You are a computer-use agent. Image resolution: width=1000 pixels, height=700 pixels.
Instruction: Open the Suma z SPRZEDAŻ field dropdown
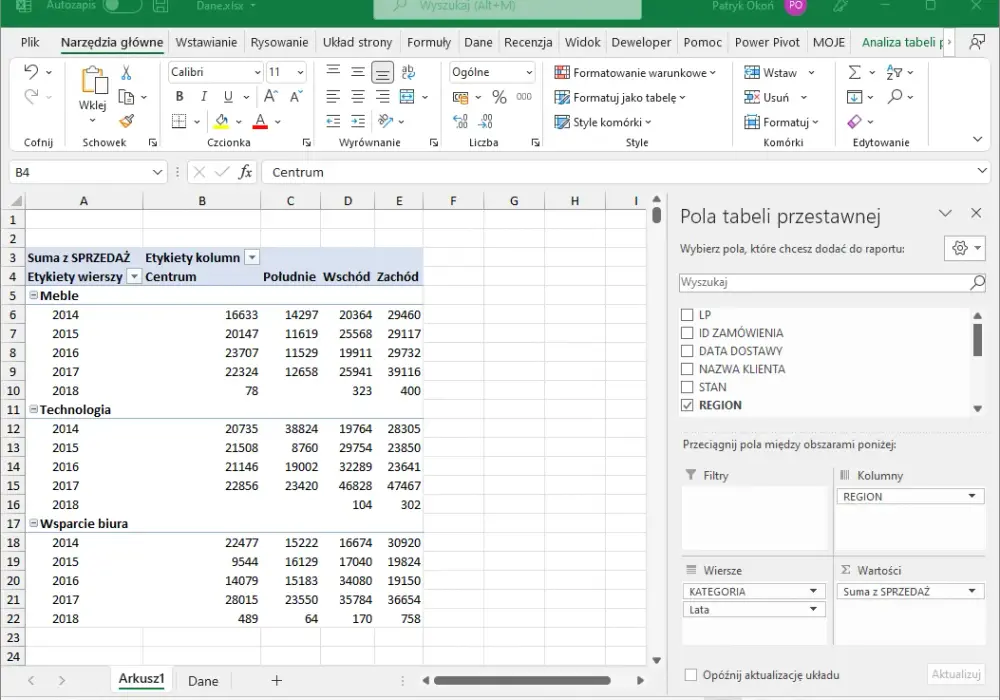[x=972, y=591]
